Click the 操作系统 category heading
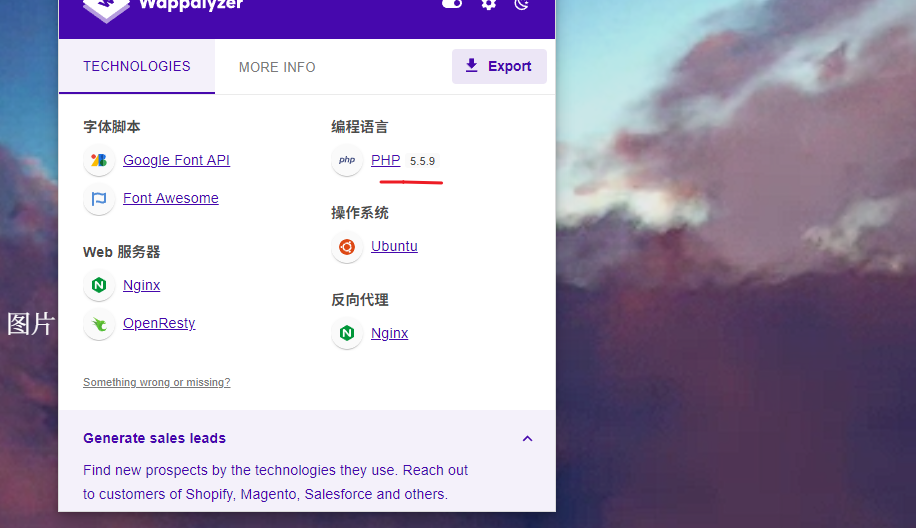Image resolution: width=916 pixels, height=528 pixels. (359, 213)
